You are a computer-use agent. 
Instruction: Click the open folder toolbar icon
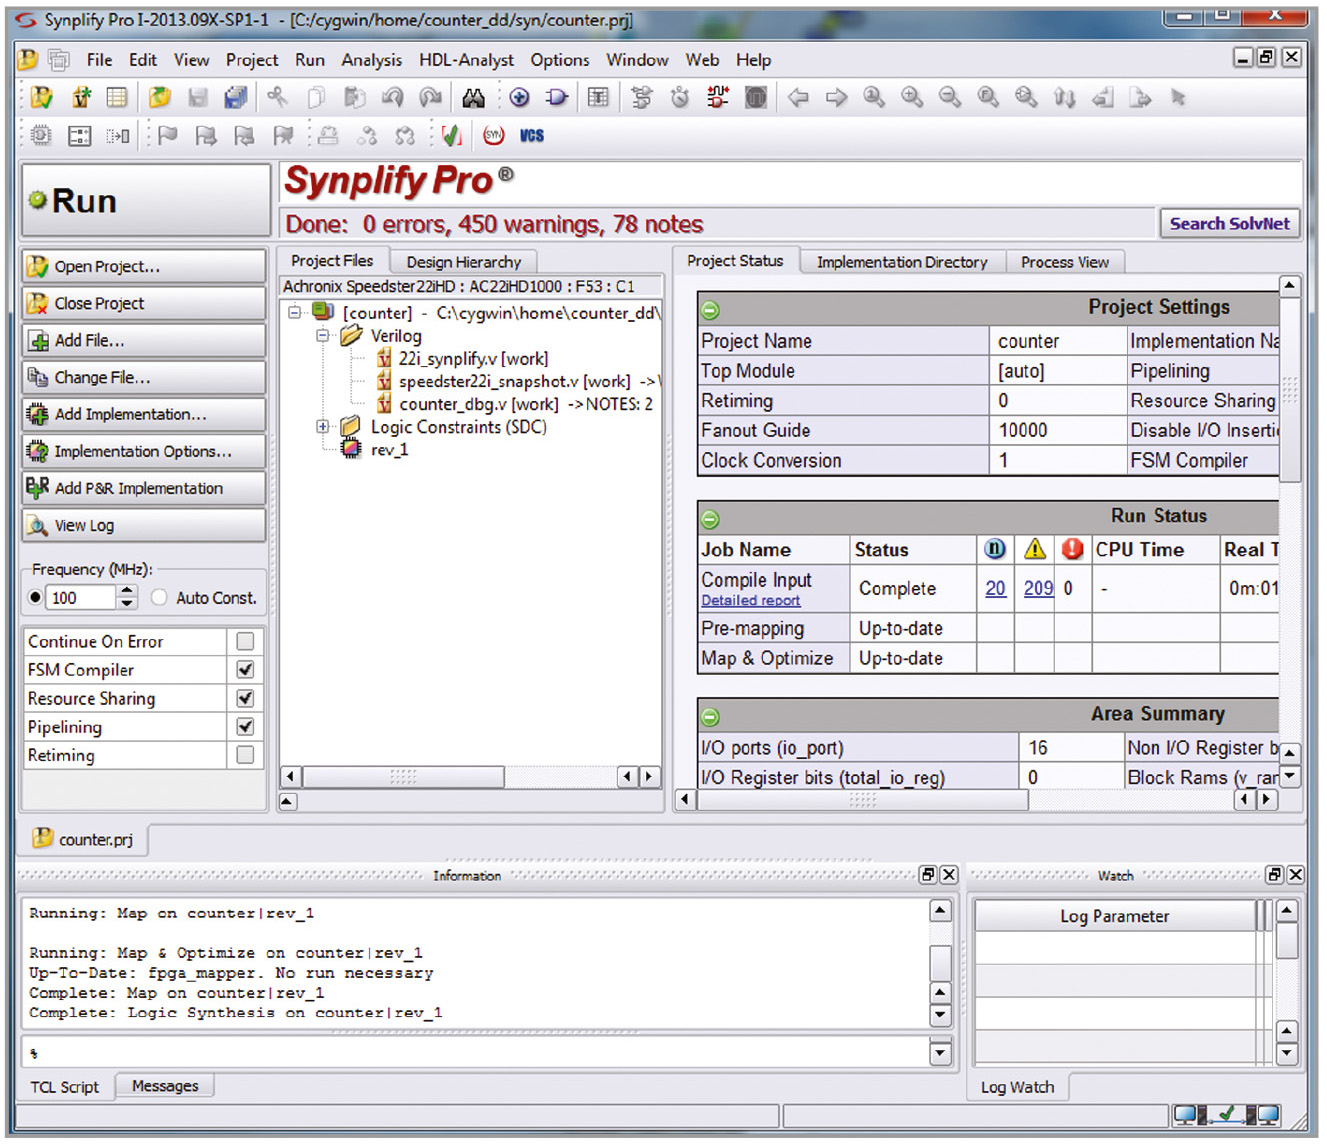[159, 97]
